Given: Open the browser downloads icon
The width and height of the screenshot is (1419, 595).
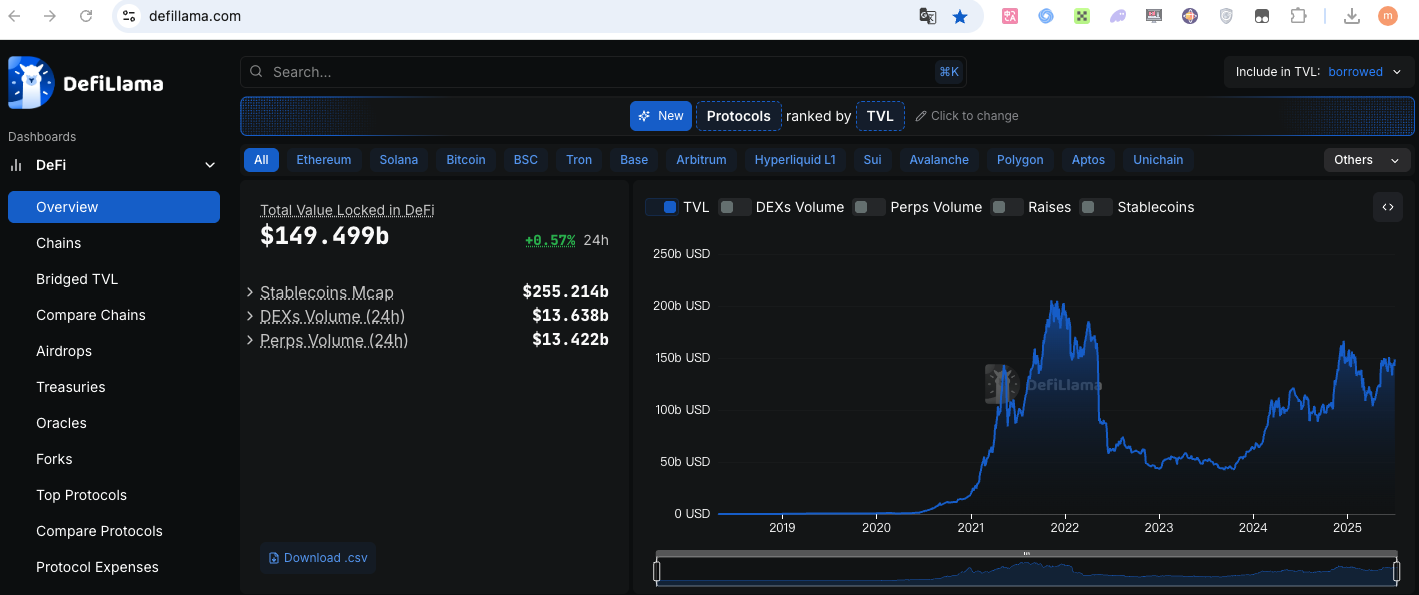Looking at the screenshot, I should click(x=1352, y=16).
